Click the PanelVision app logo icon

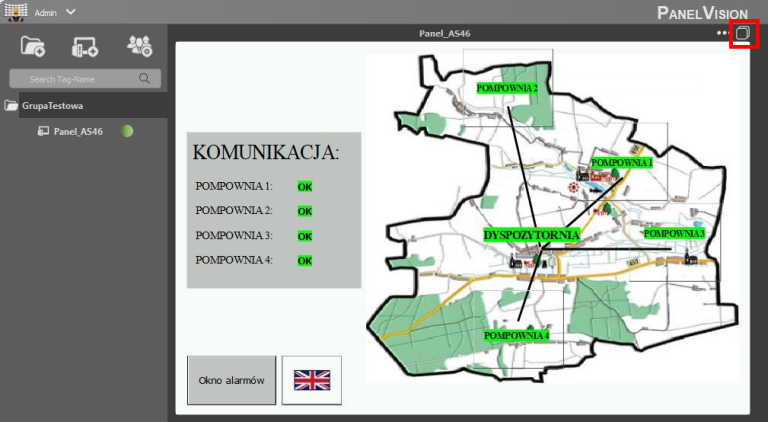click(x=15, y=12)
